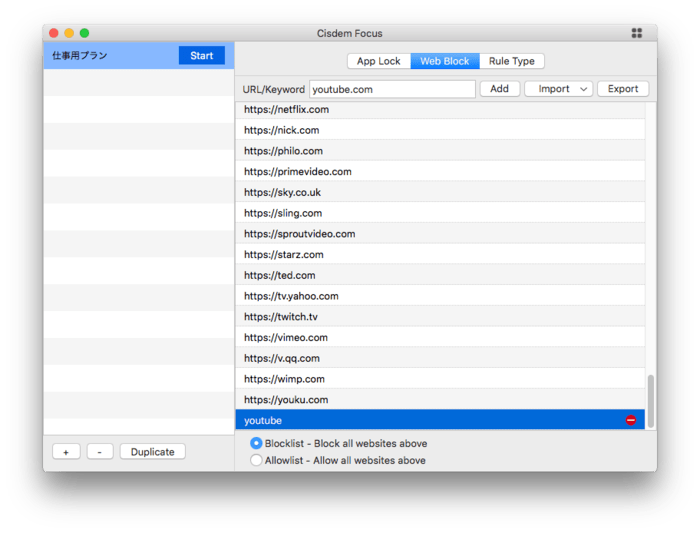Screen dimensions: 700x533
Task: Remove plan with minus button
Action: tap(100, 452)
